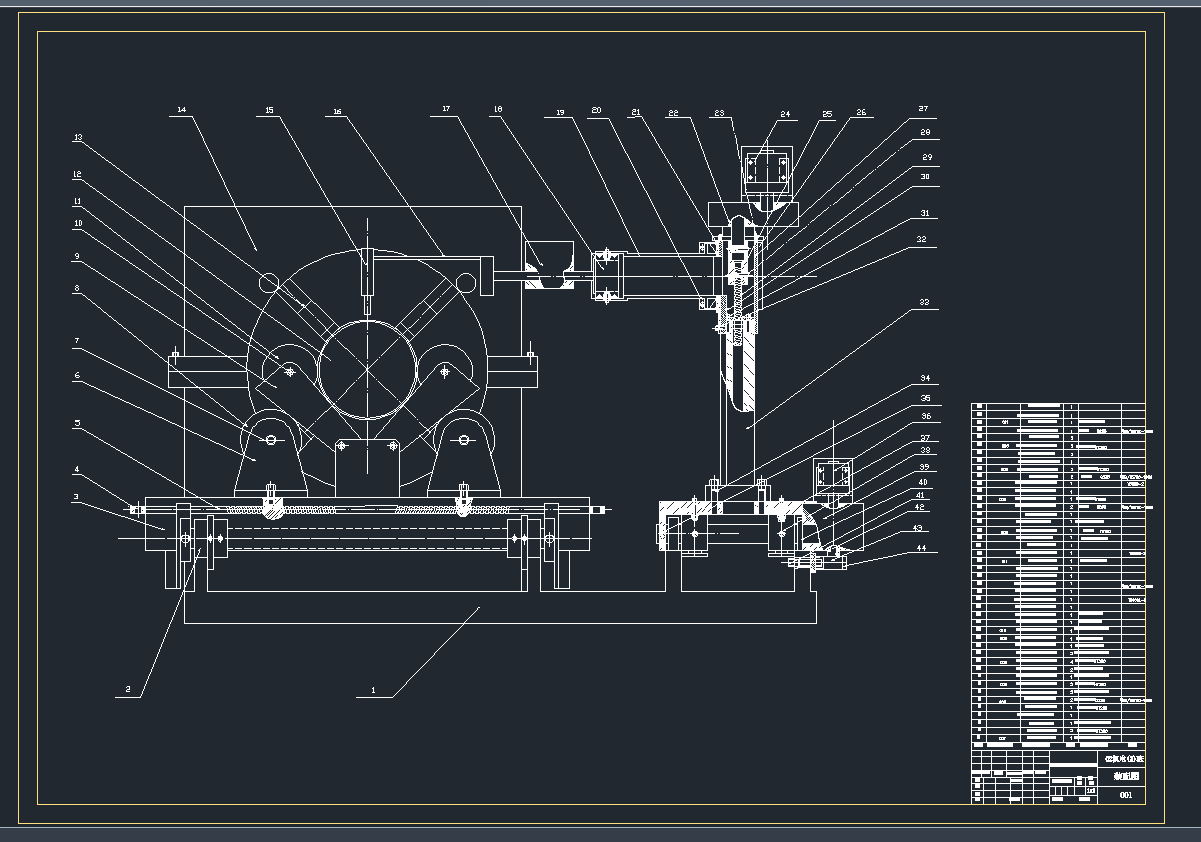Select the top motor box under label 24
This screenshot has width=1201, height=842.
tap(767, 173)
